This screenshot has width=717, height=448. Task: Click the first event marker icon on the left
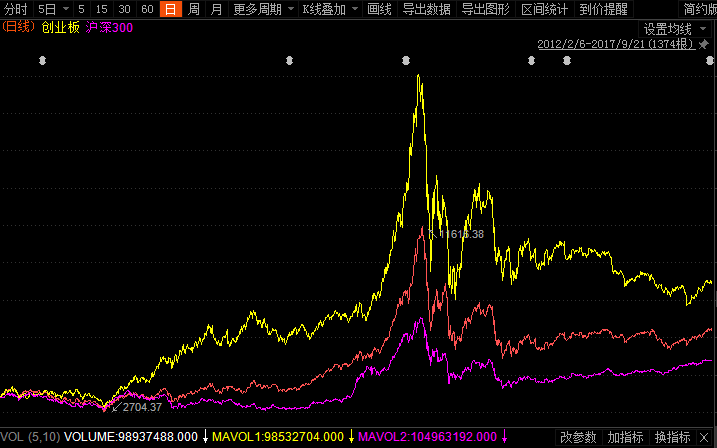click(42, 61)
